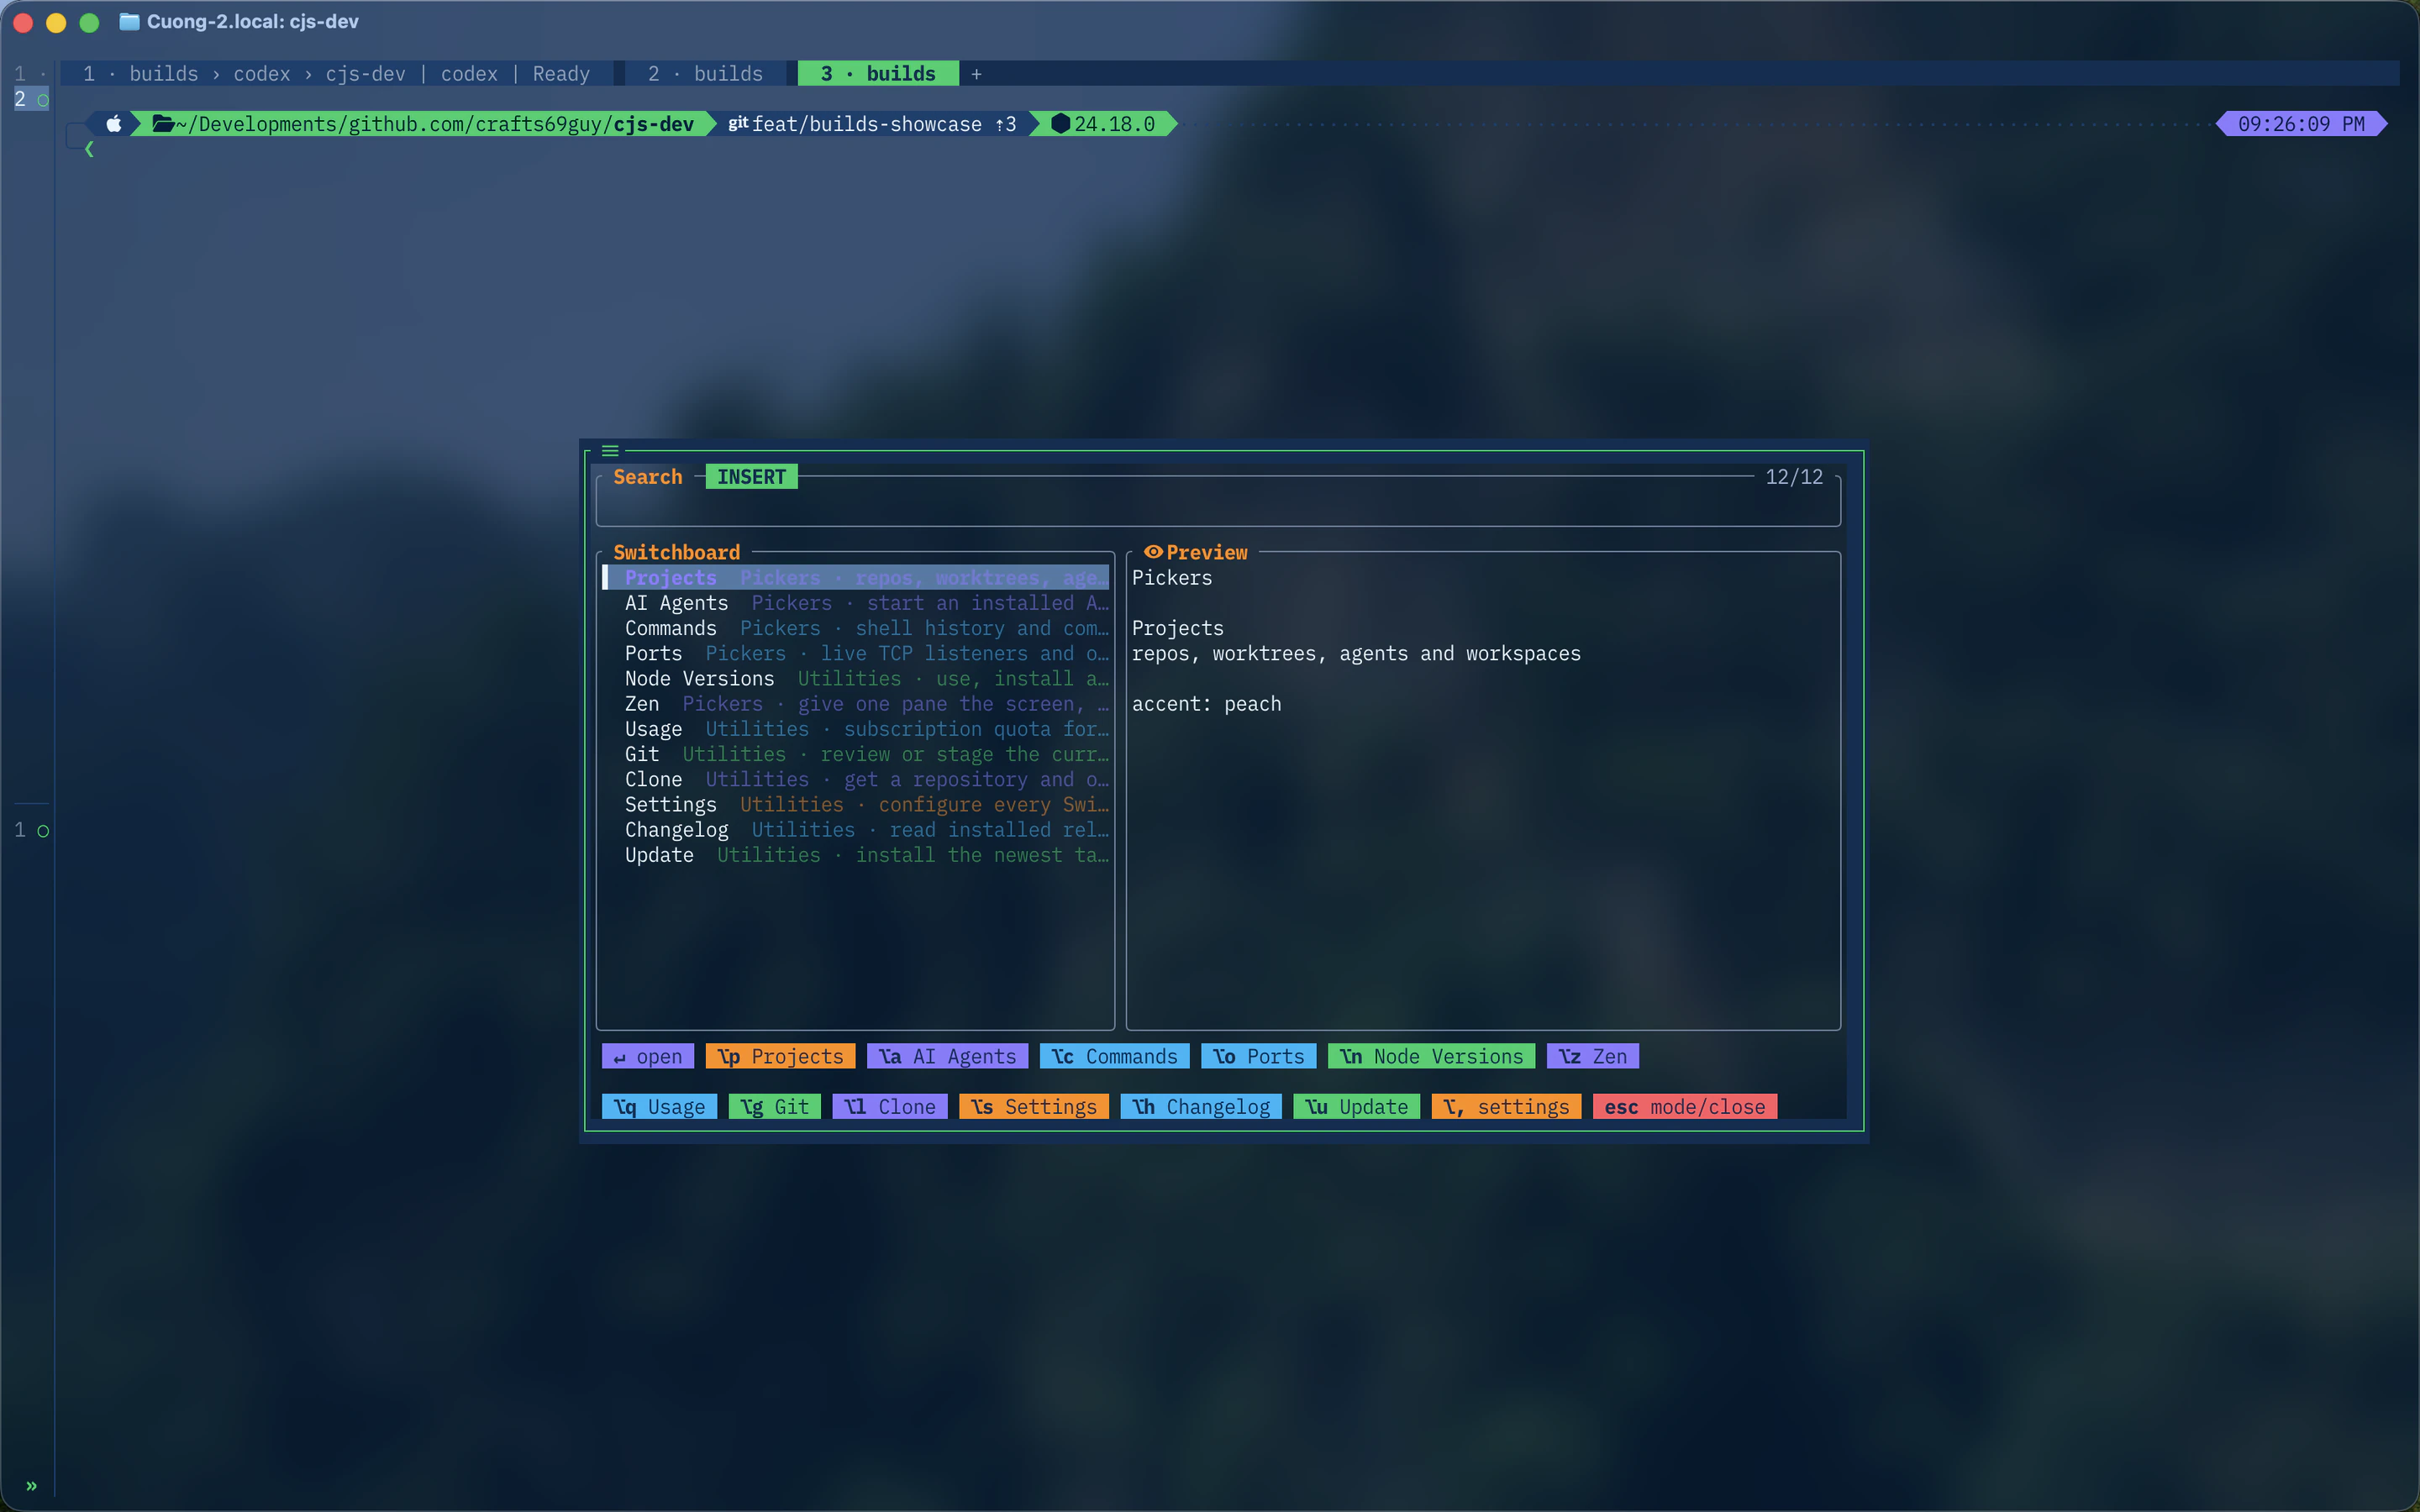This screenshot has height=1512, width=2420.
Task: Click the green prompt chevron below path
Action: click(x=89, y=149)
